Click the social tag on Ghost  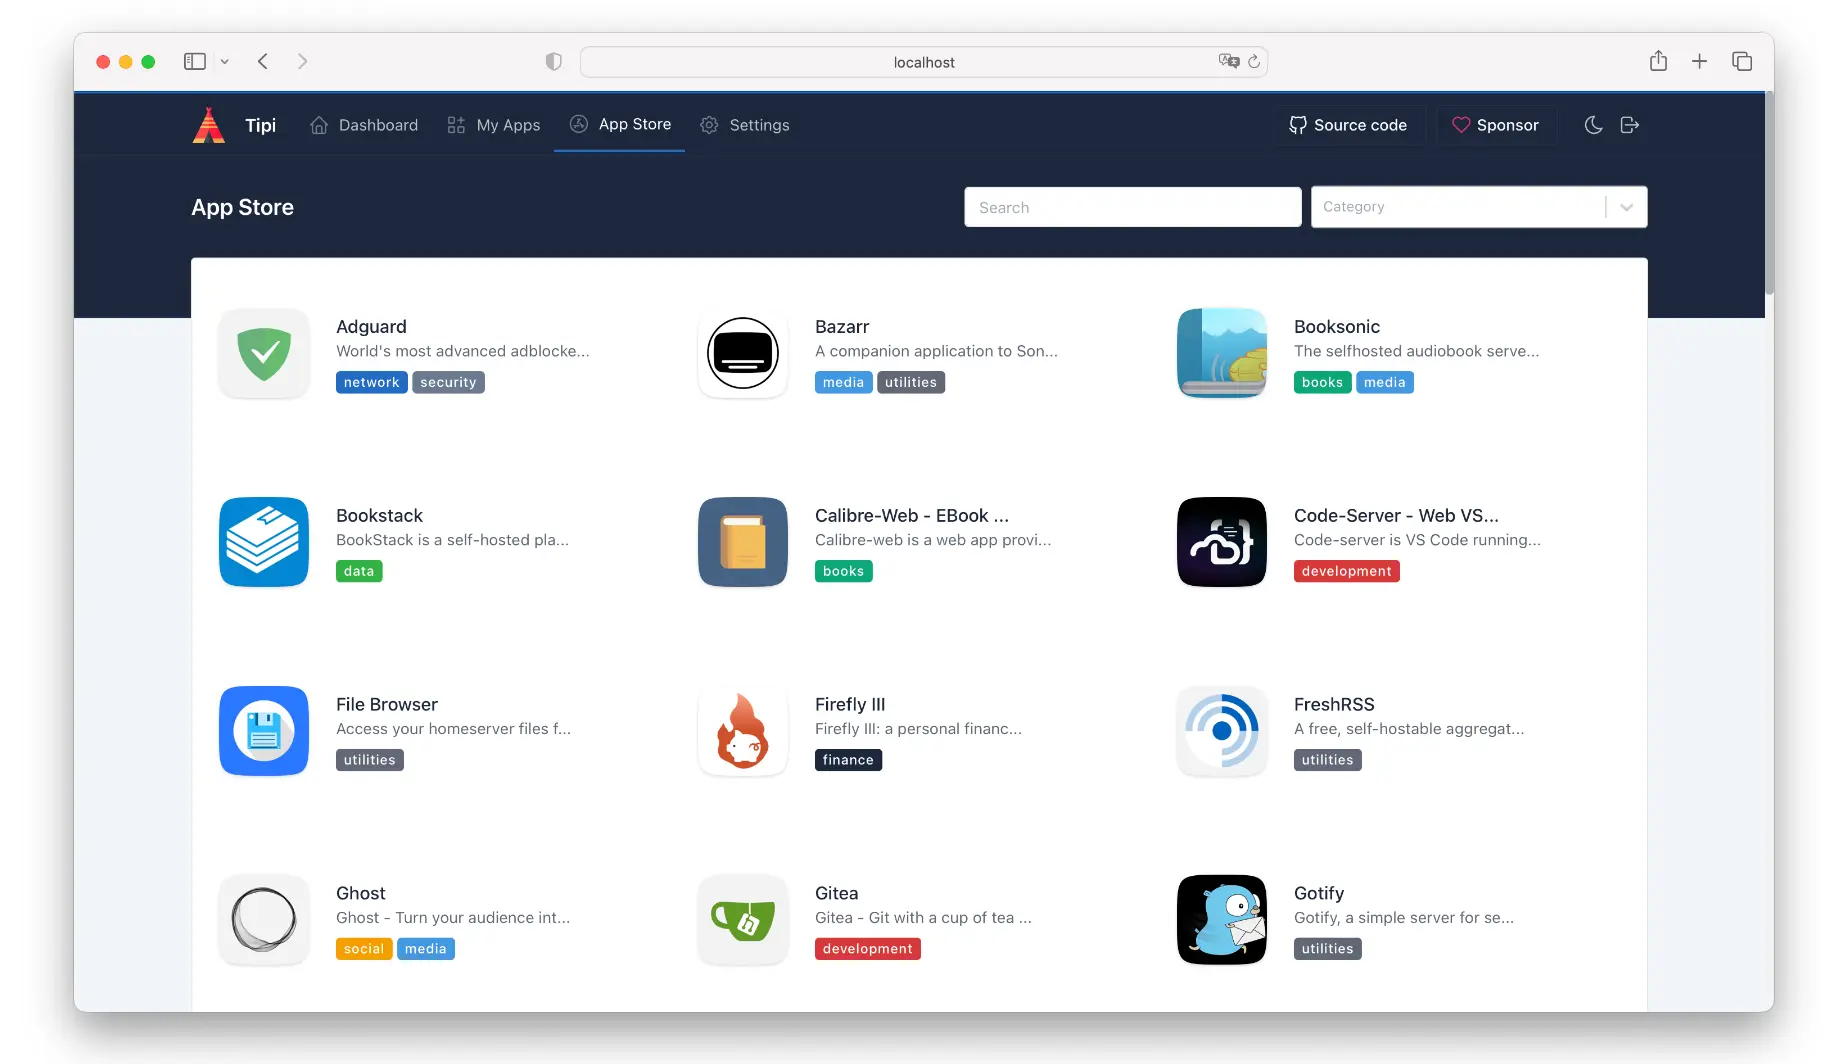[364, 950]
